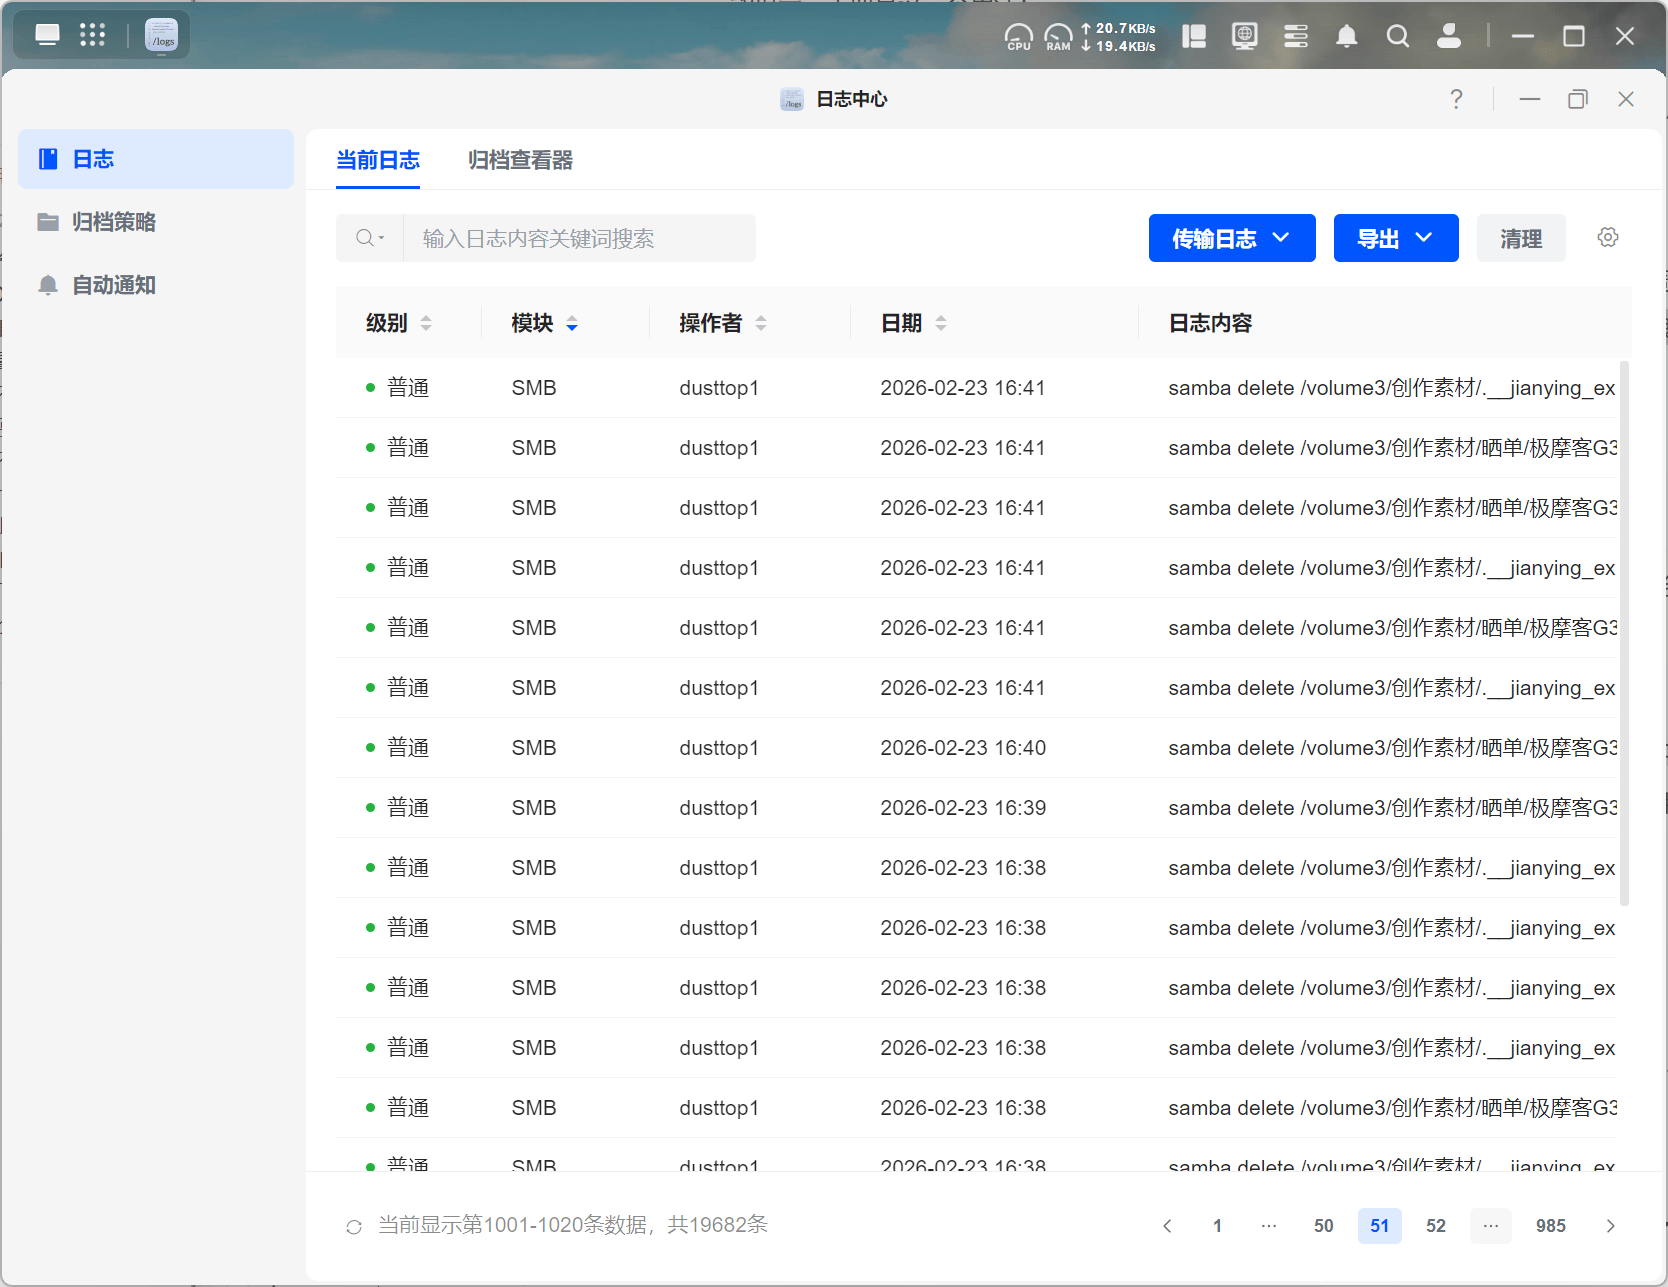Open 归档策略 in the sidebar
The width and height of the screenshot is (1668, 1287).
pyautogui.click(x=113, y=222)
